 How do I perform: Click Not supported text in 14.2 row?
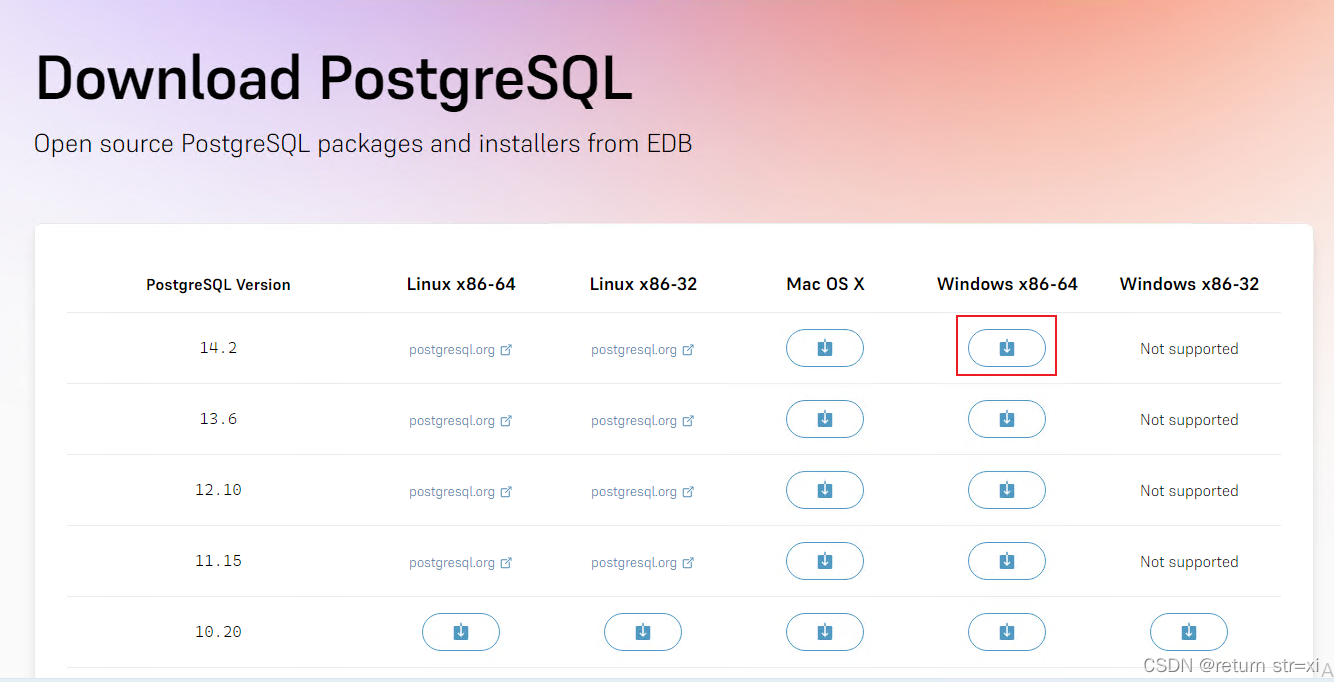[x=1189, y=349]
